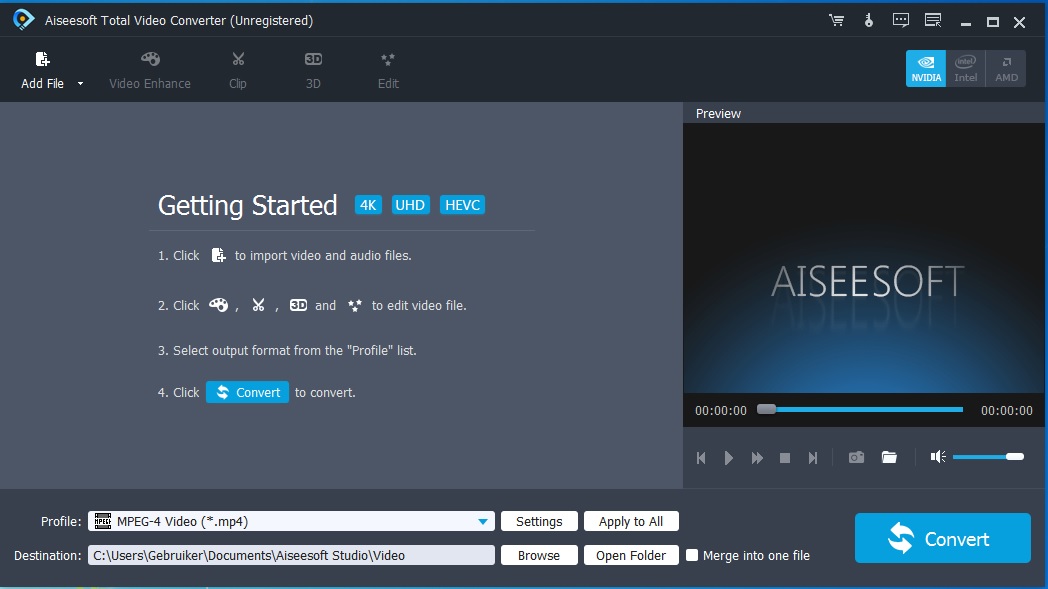Screen dimensions: 1048x589
Task: Click the Aiseesoft preview thumbnail
Action: [x=864, y=258]
